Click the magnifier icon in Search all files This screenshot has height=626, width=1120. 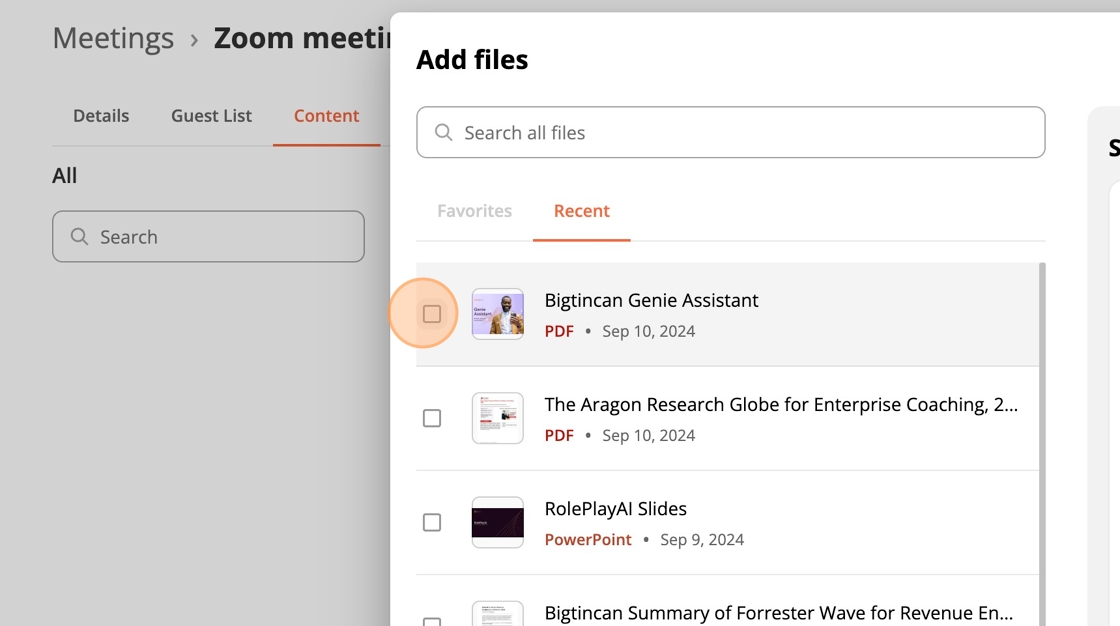(x=444, y=133)
